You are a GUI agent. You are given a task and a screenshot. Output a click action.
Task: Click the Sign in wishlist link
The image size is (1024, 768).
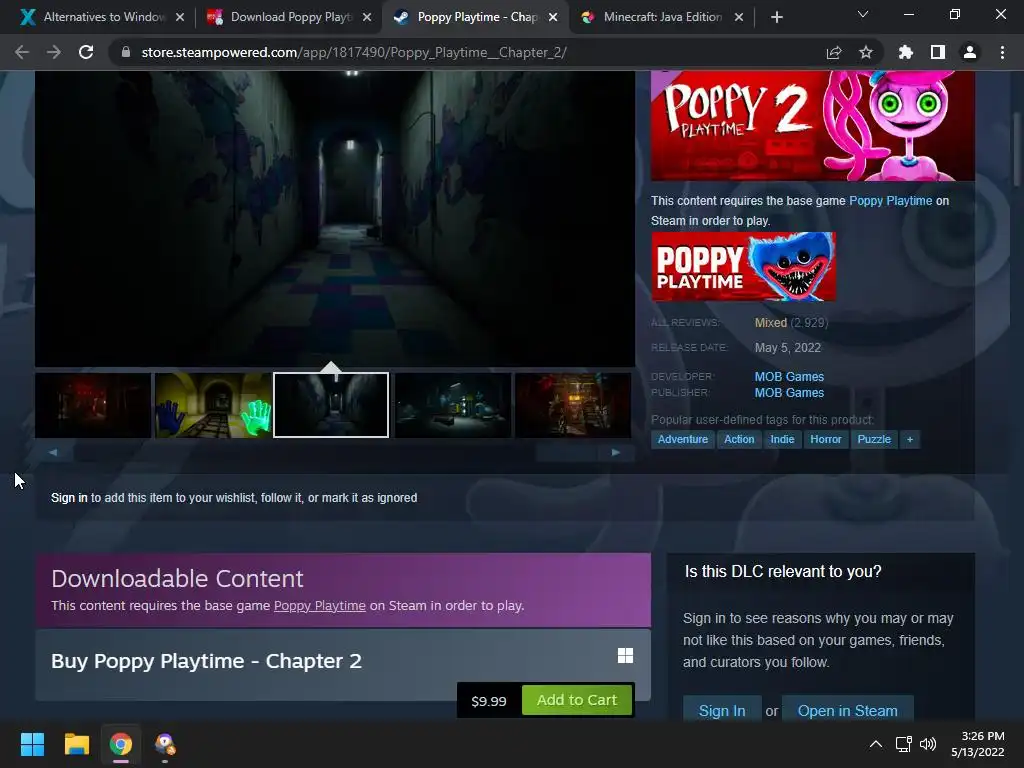click(69, 498)
